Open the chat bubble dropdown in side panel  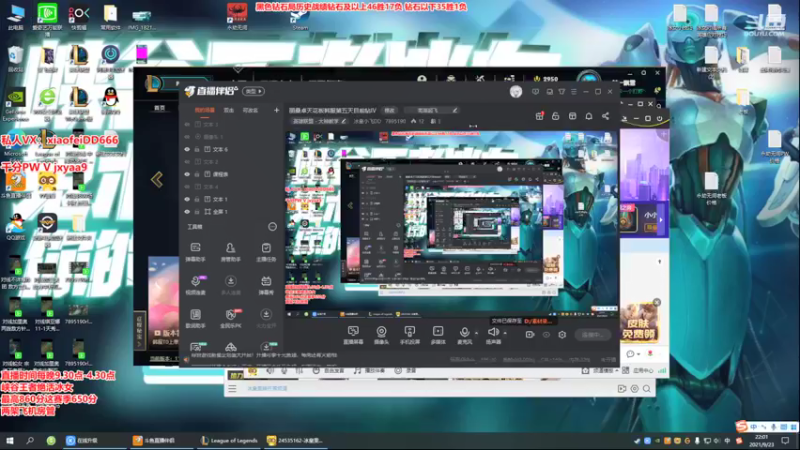(x=633, y=354)
